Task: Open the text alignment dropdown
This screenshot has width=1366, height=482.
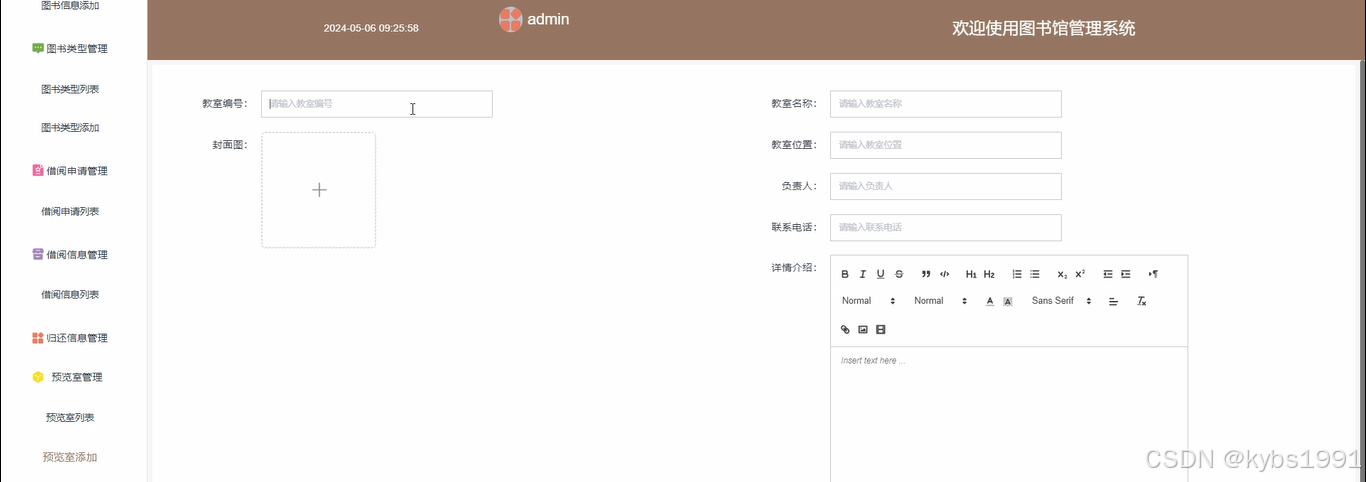Action: (x=1113, y=301)
